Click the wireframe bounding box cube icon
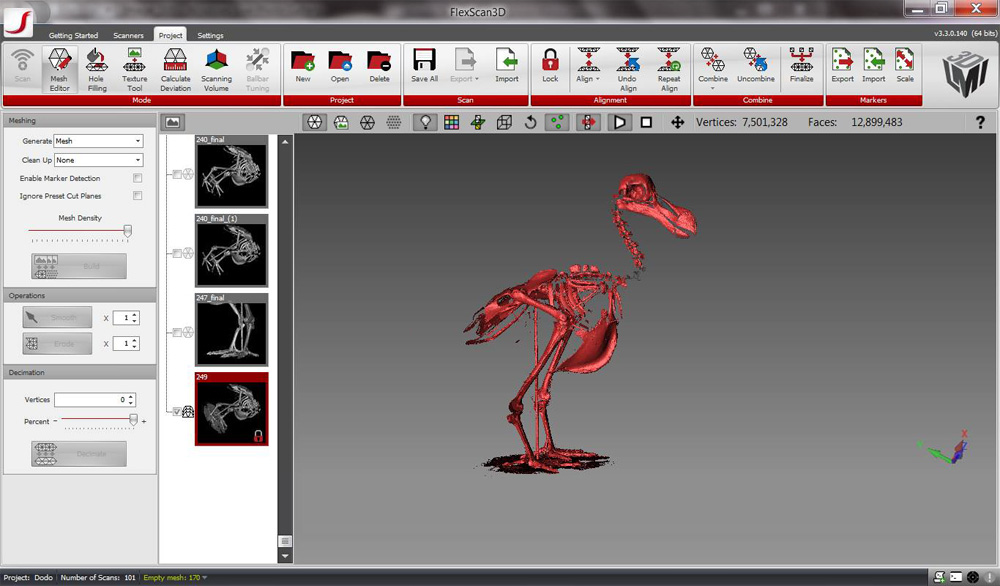 [504, 122]
